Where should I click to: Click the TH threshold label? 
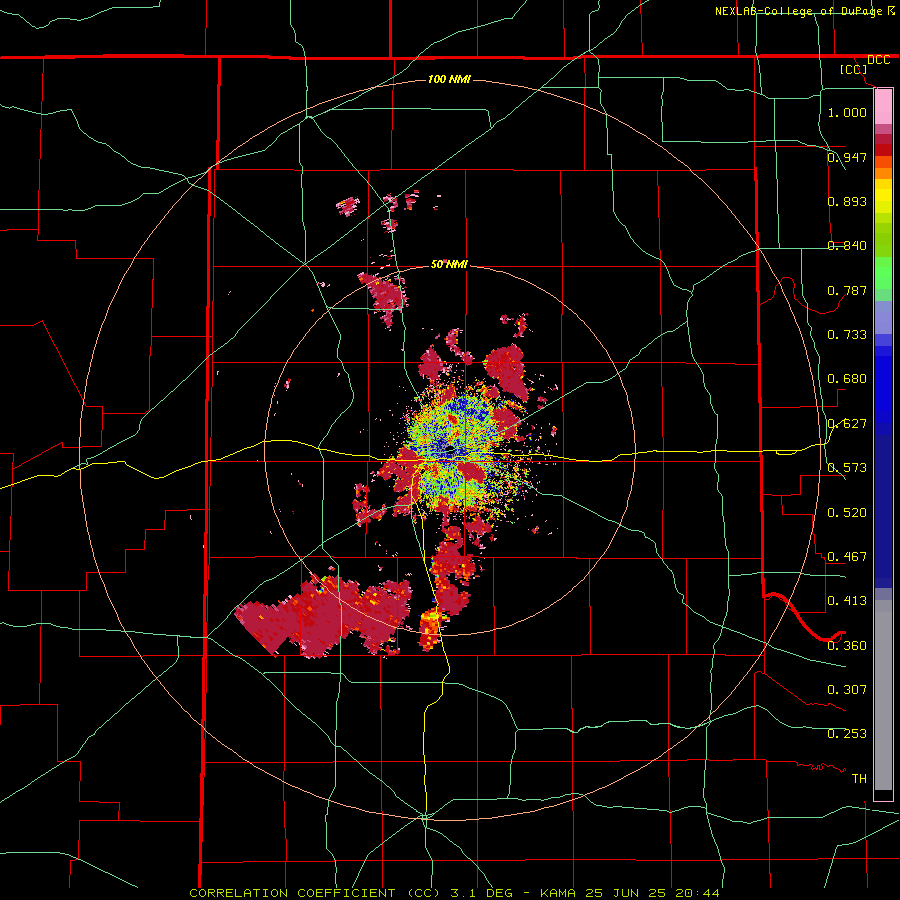(859, 779)
